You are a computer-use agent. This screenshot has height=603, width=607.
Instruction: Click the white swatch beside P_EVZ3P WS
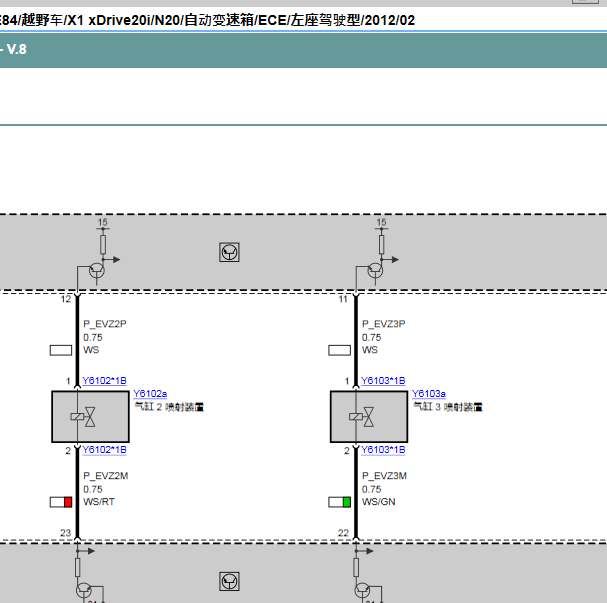pyautogui.click(x=340, y=350)
